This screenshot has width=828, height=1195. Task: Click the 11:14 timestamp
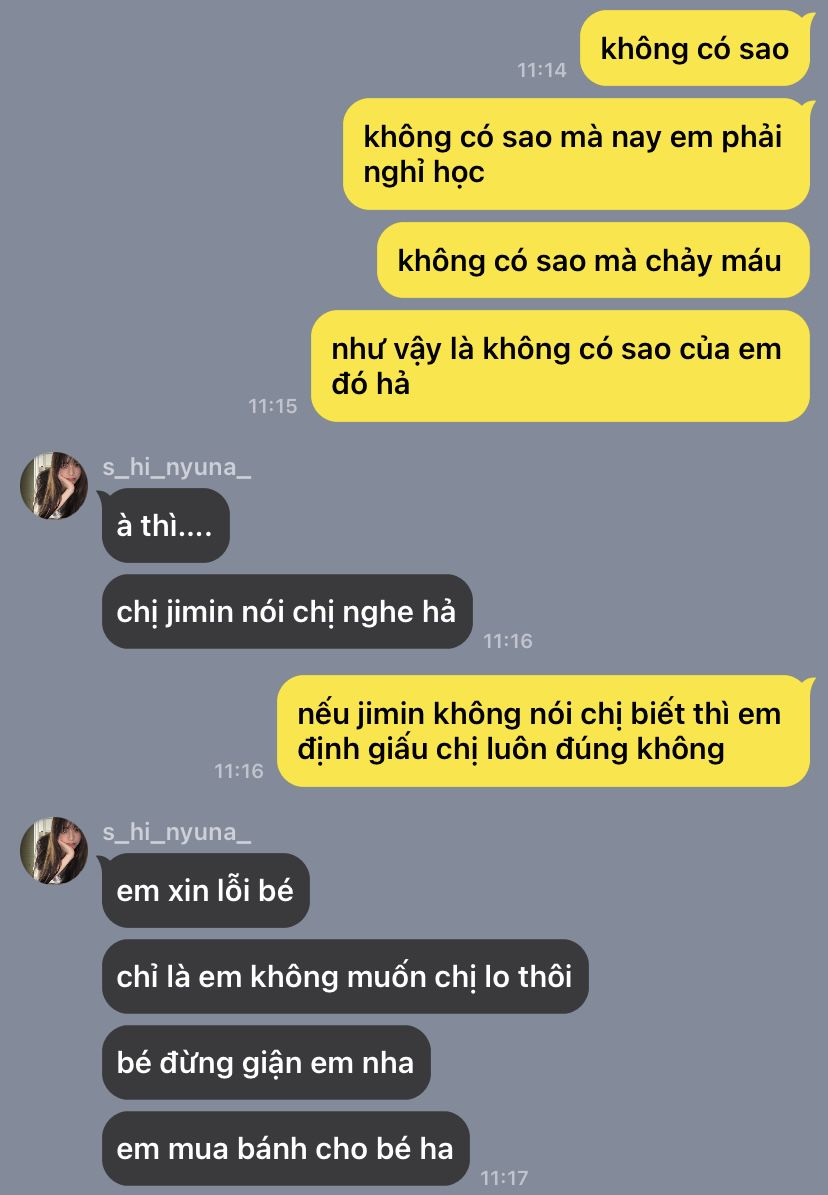pyautogui.click(x=542, y=70)
